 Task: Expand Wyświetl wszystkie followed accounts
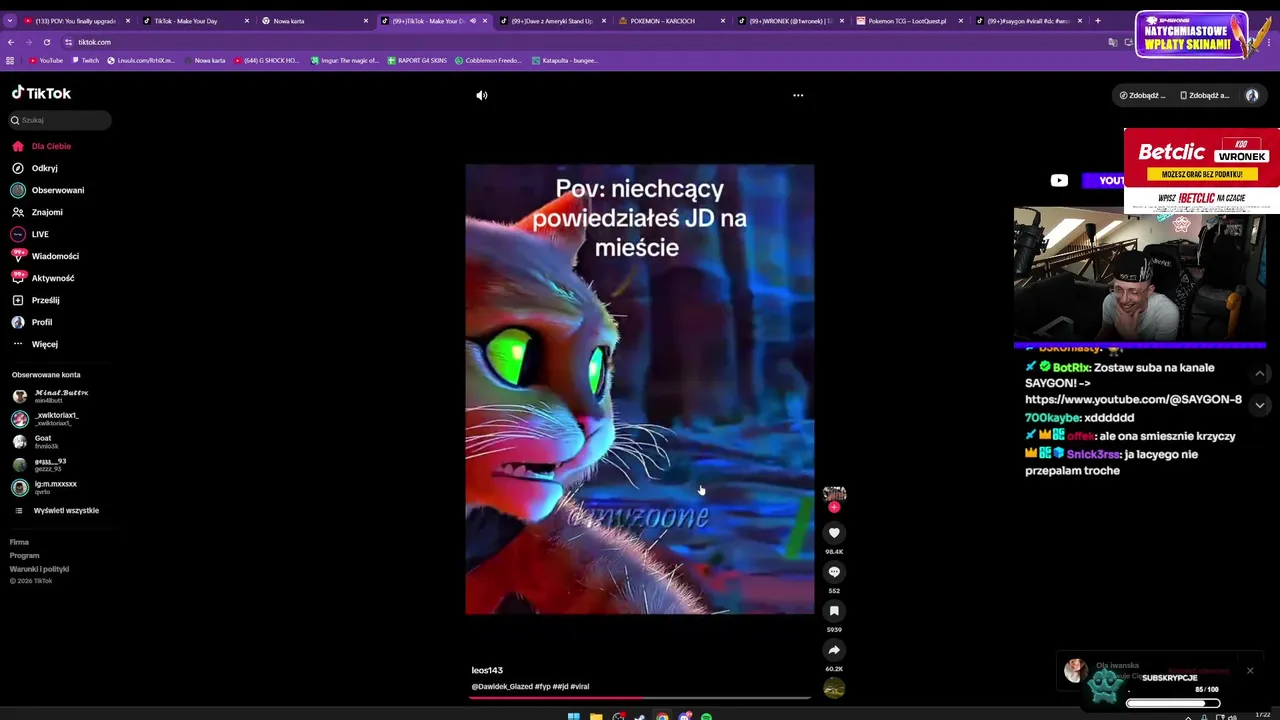coord(56,511)
